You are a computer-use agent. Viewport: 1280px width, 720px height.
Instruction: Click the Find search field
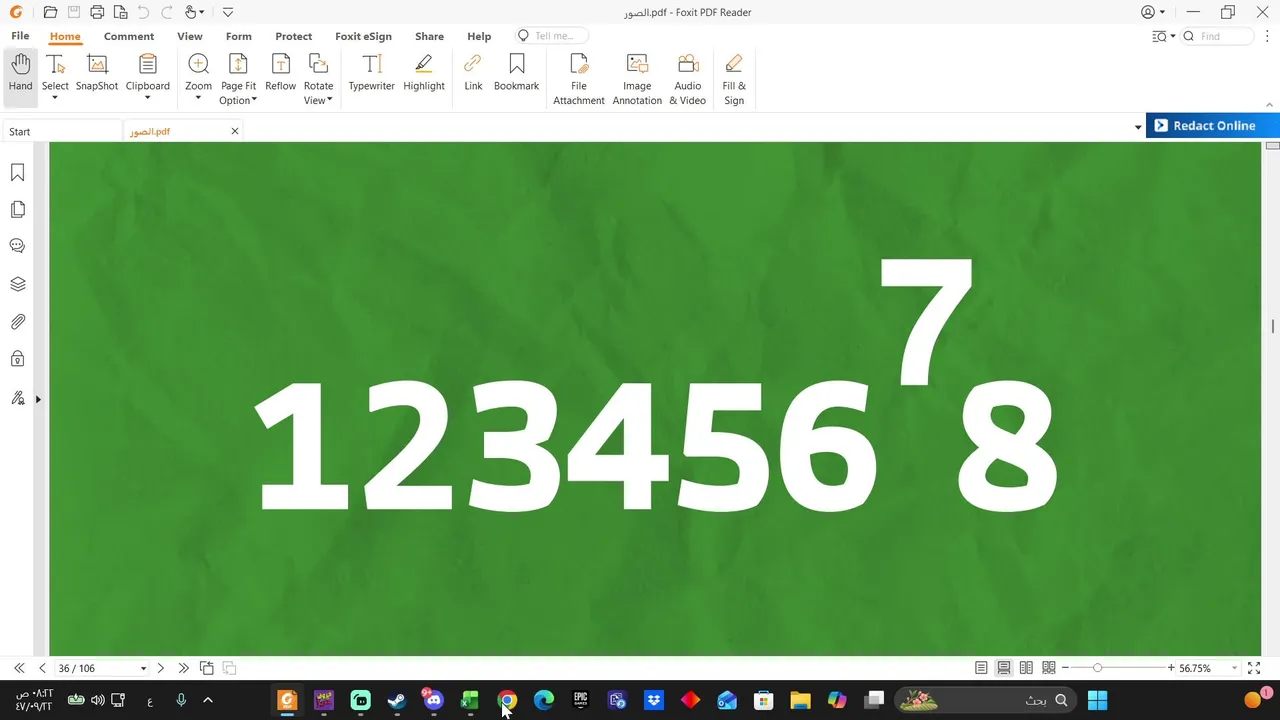(x=1218, y=36)
